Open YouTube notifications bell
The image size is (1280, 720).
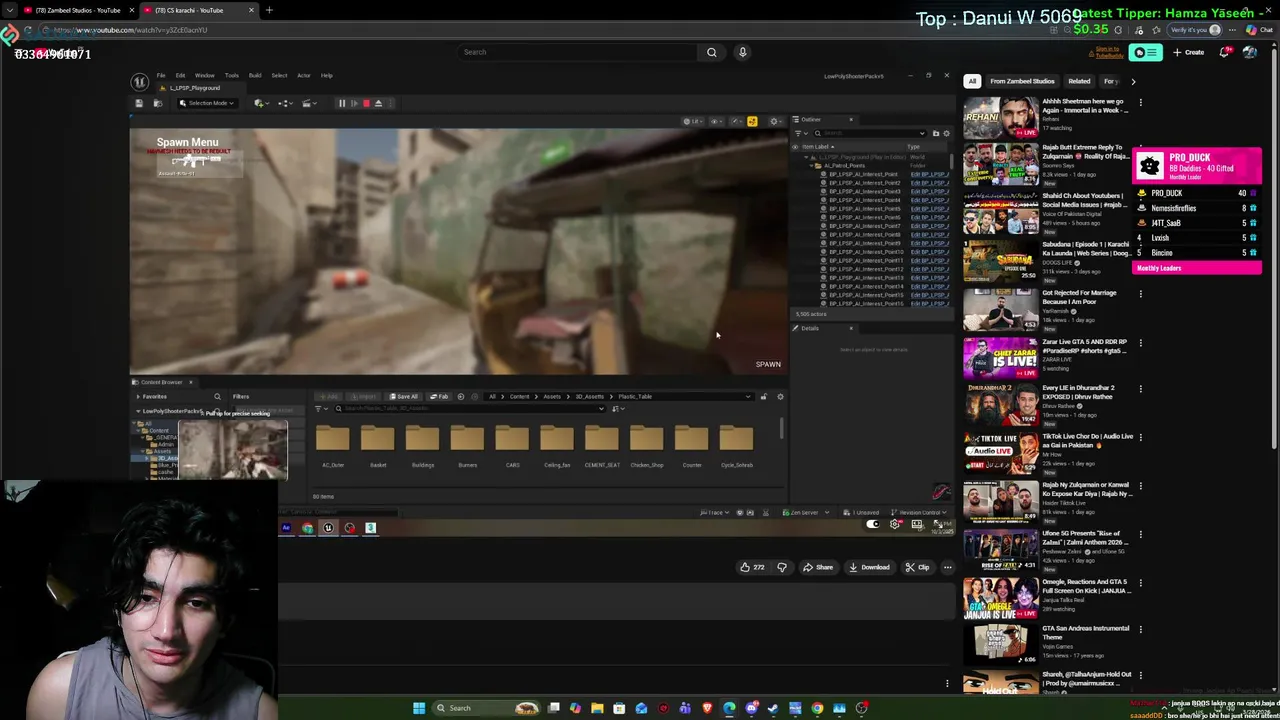pyautogui.click(x=1225, y=52)
